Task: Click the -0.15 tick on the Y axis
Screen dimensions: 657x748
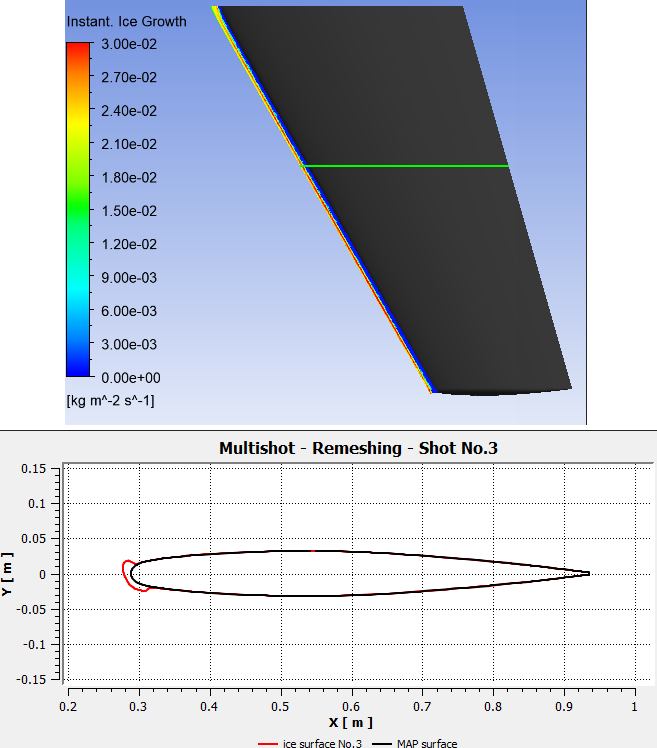Action: [x=31, y=679]
